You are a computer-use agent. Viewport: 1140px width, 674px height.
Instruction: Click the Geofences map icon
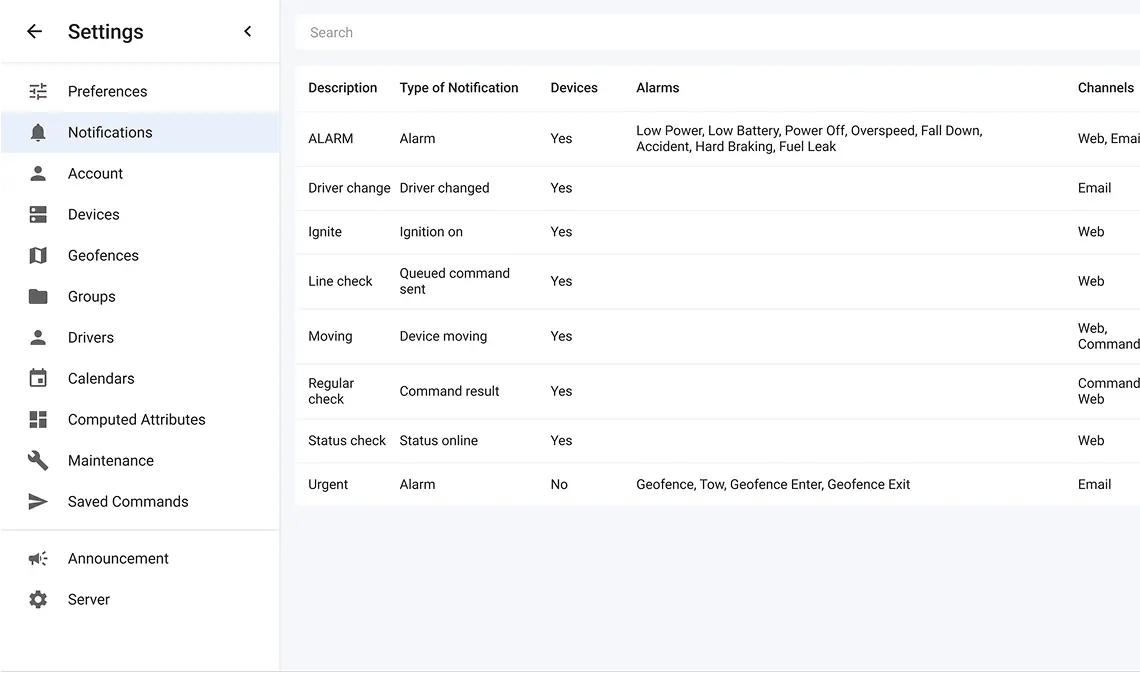(x=38, y=255)
